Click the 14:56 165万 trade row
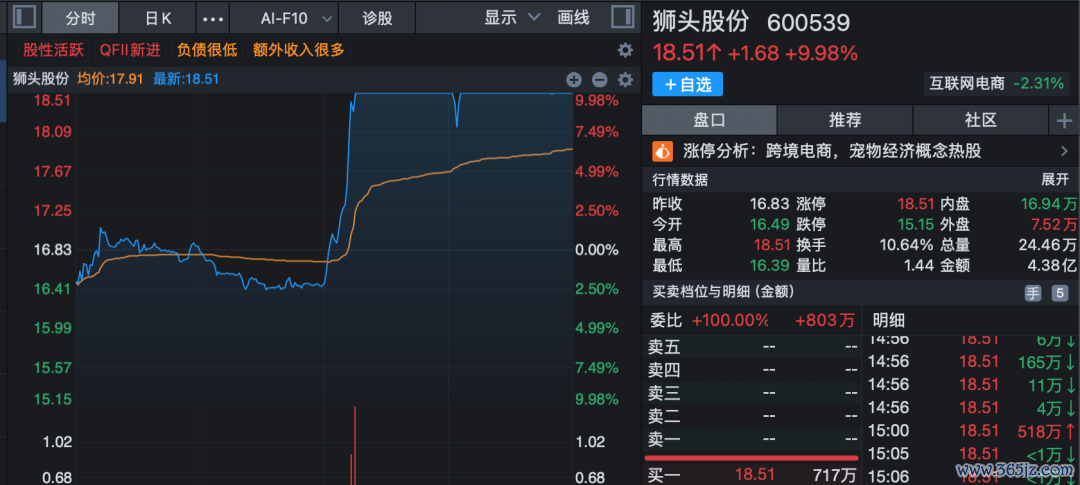The height and width of the screenshot is (485, 1080). point(971,361)
